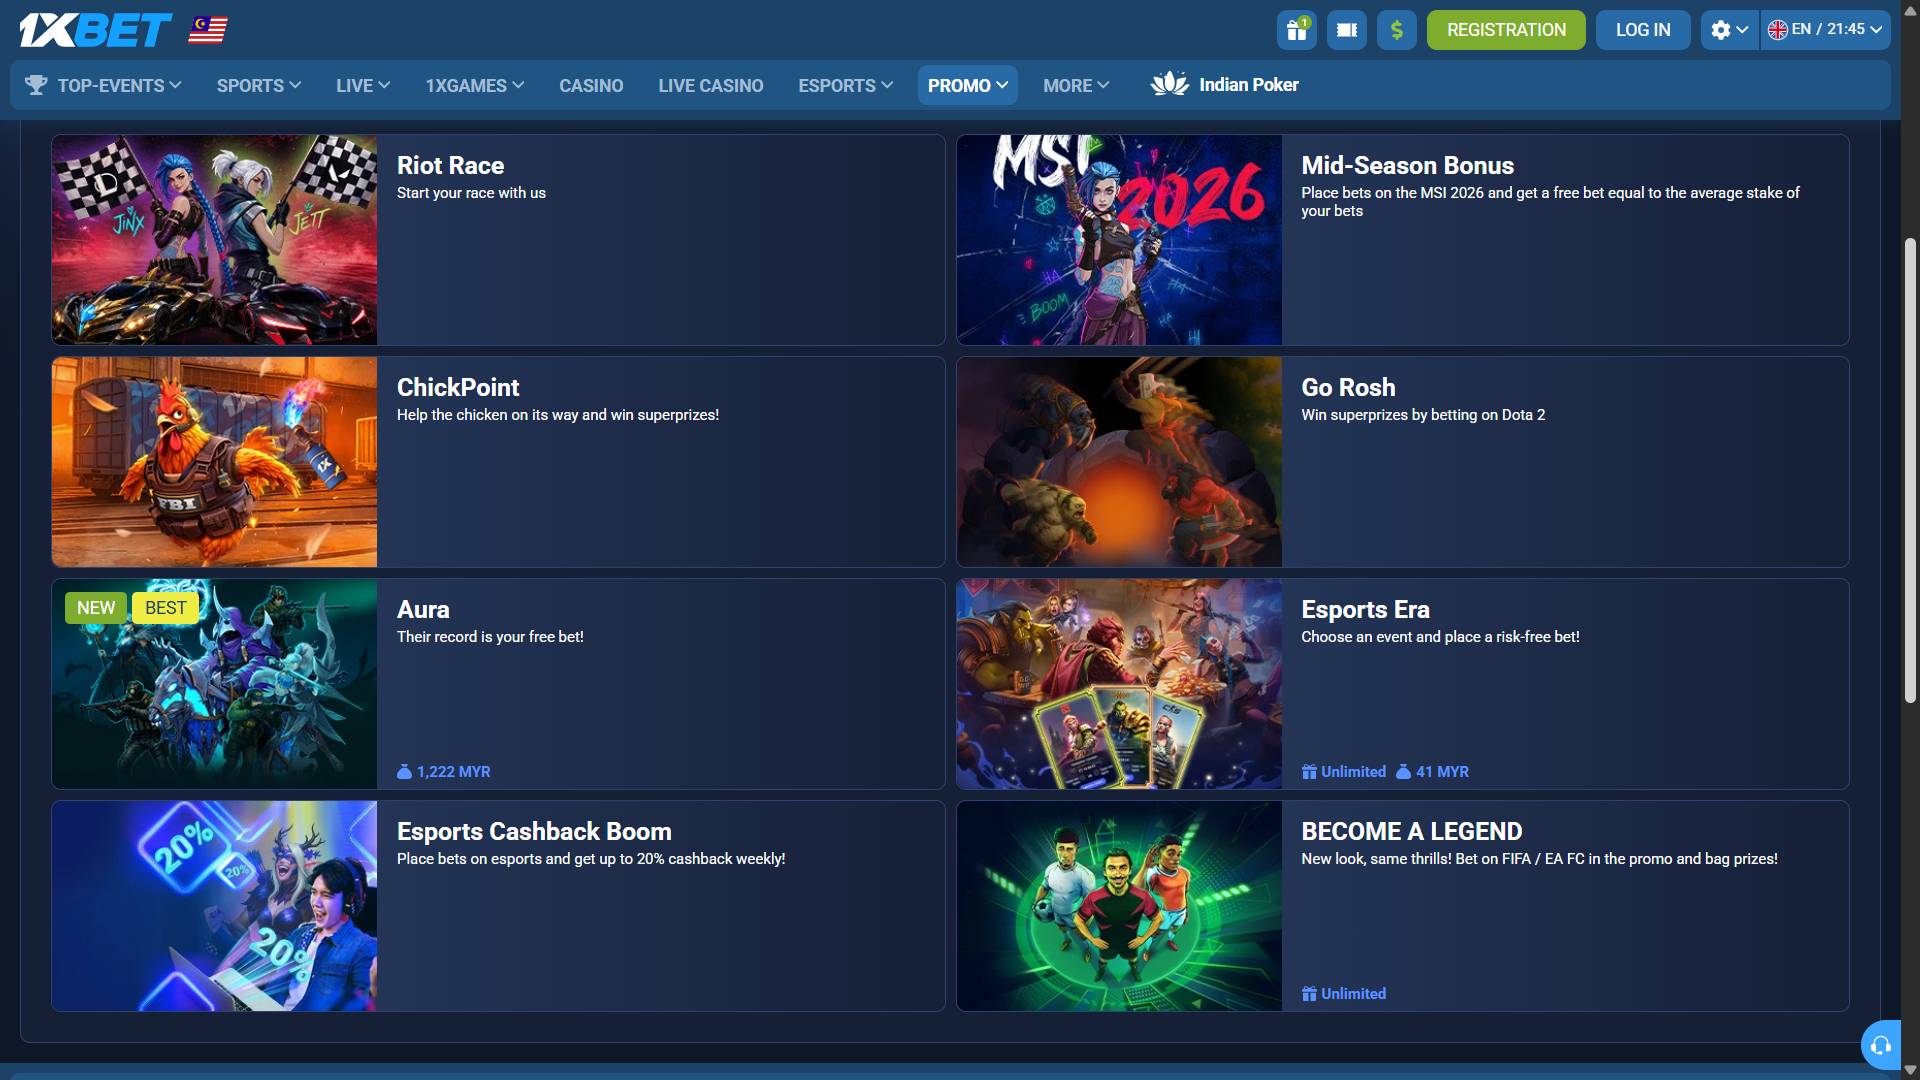Viewport: 1920px width, 1080px height.
Task: Expand the ESPORTS menu
Action: pos(846,86)
